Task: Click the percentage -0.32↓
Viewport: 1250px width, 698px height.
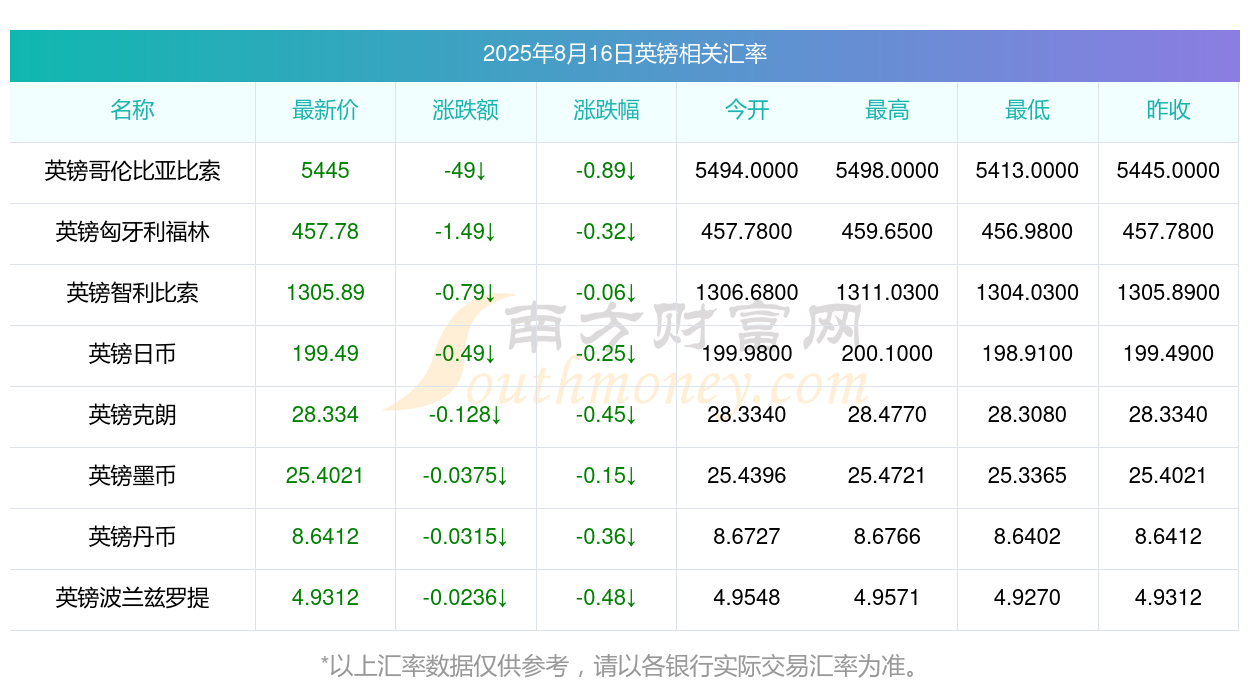Action: (606, 232)
